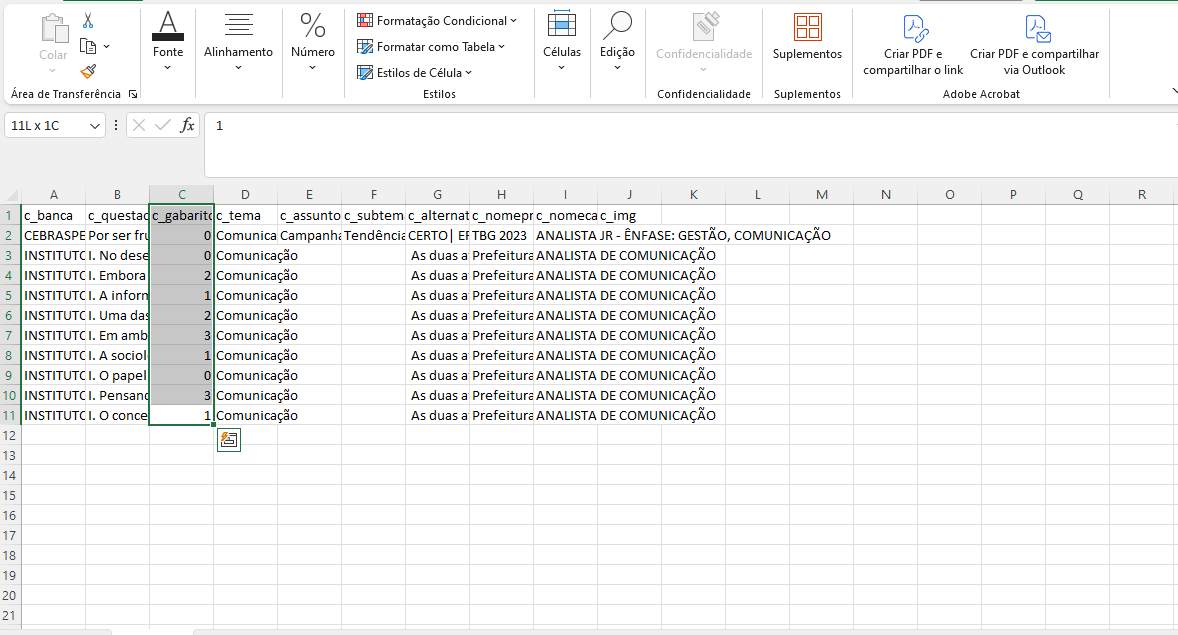Click cell 'I. Pensan' in row 10
The image size is (1178, 635).
[x=117, y=395]
